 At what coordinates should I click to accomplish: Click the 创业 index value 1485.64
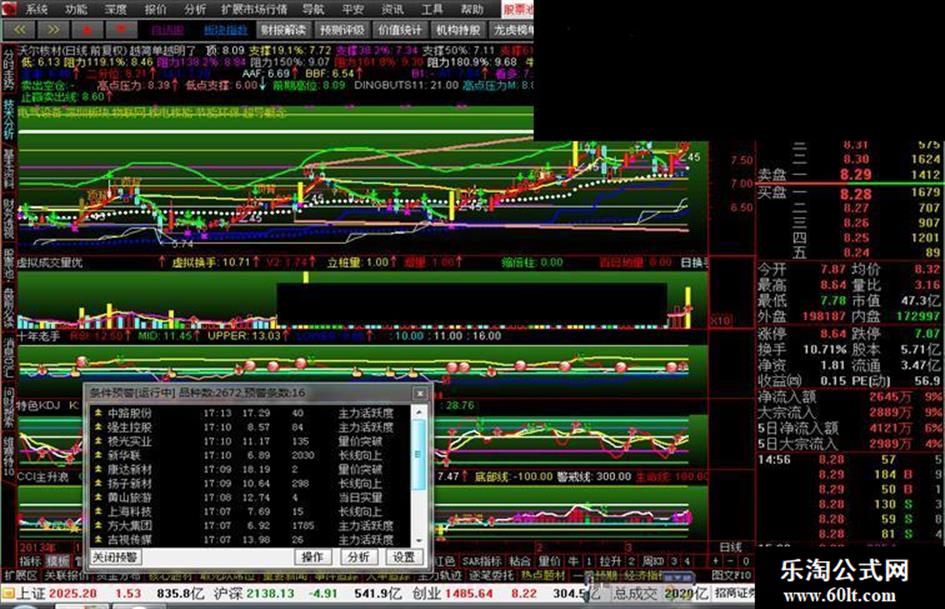pos(468,594)
